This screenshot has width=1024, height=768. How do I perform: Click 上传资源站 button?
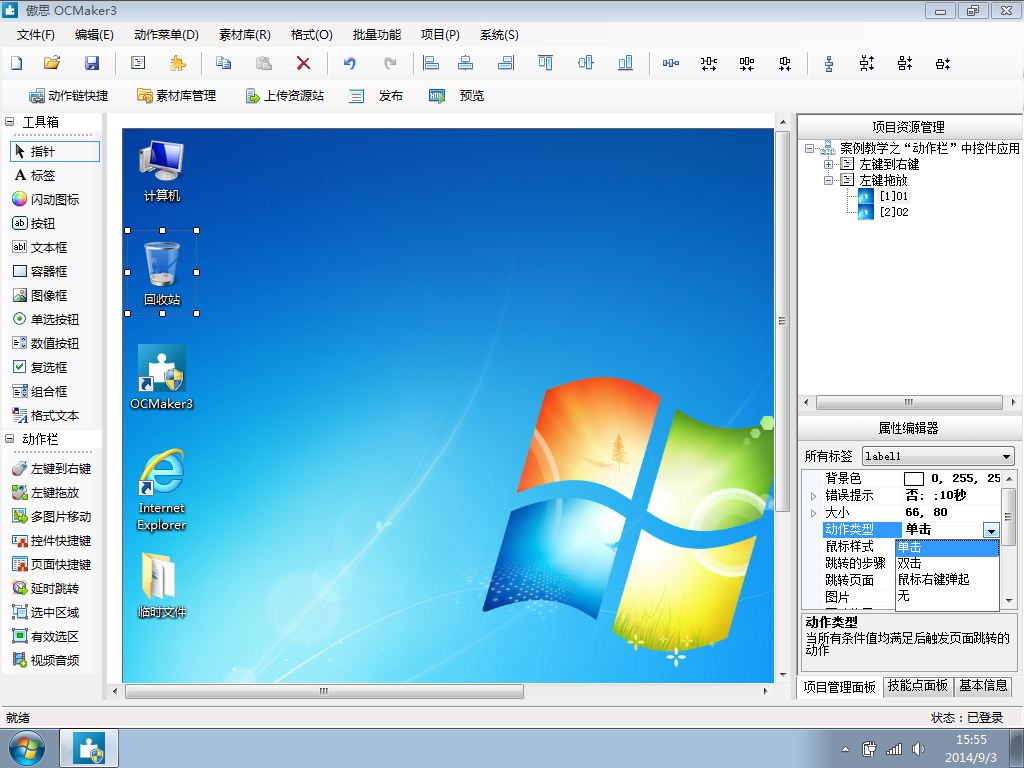click(x=284, y=95)
